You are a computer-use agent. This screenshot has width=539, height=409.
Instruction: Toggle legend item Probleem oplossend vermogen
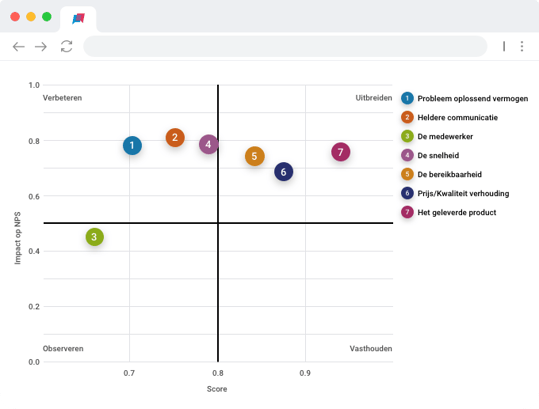click(465, 98)
